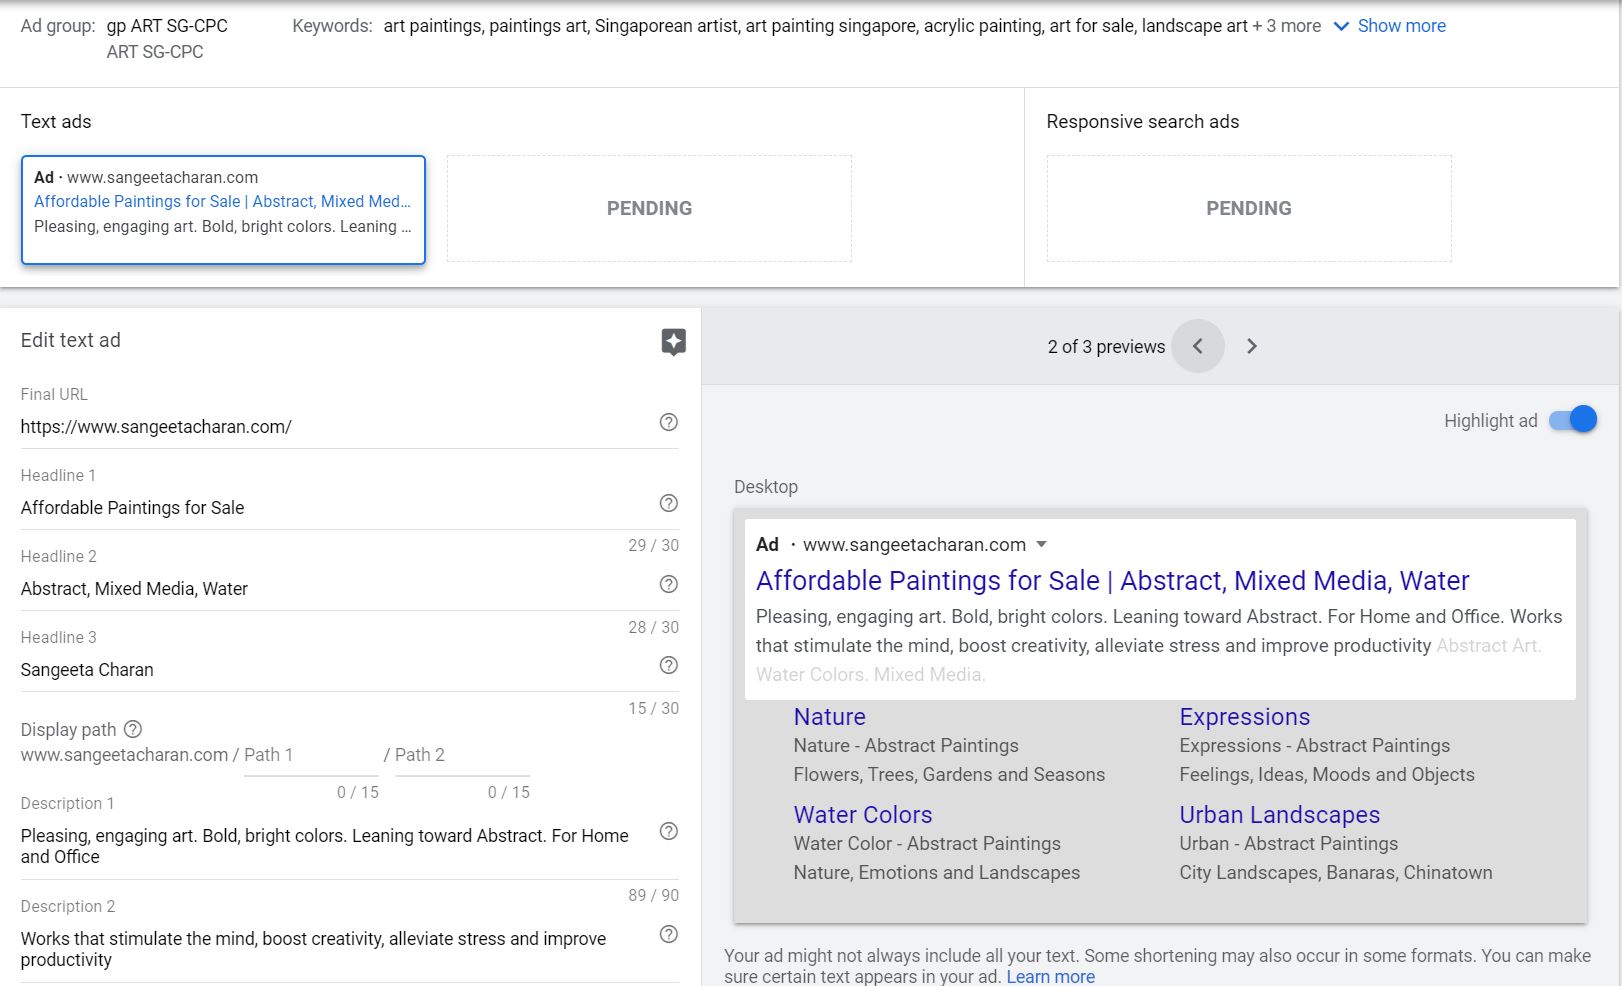This screenshot has height=986, width=1622.
Task: Click the Path 2 input field
Action: coord(462,756)
